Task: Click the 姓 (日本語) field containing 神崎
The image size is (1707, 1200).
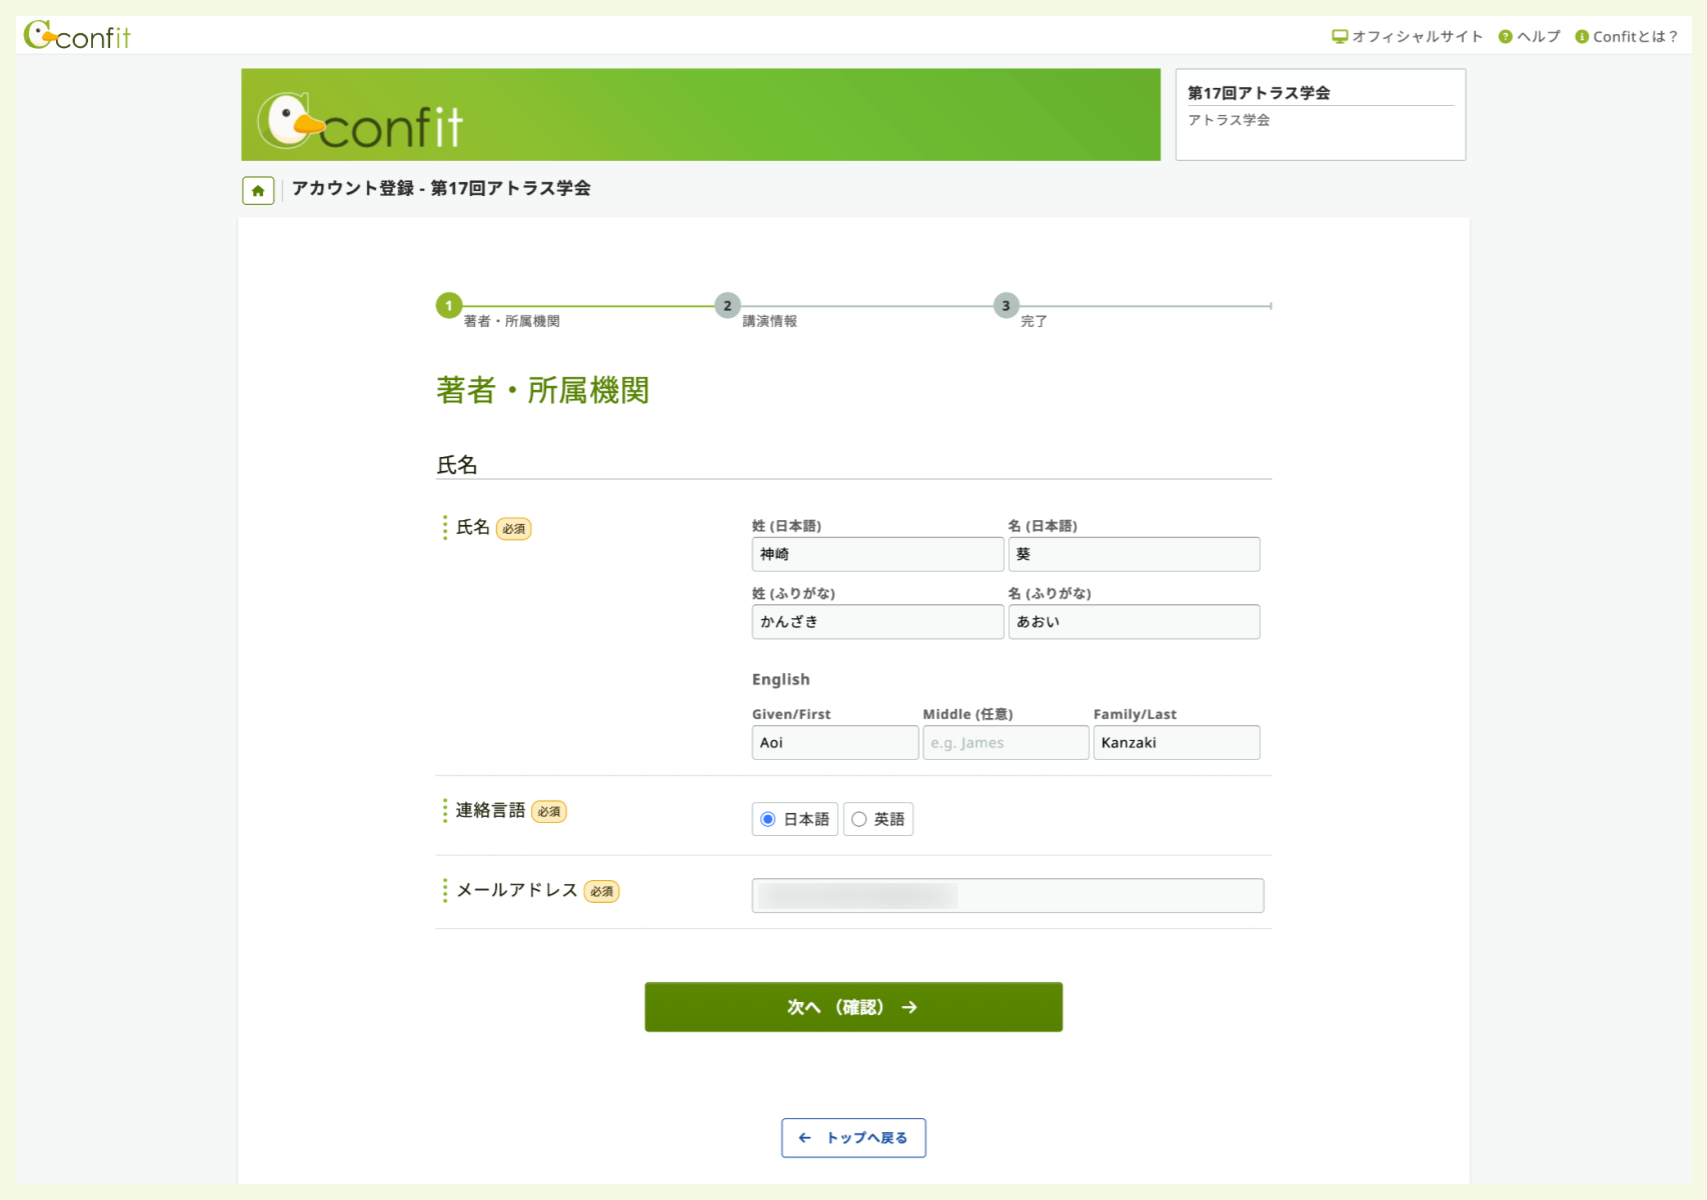Action: (877, 554)
